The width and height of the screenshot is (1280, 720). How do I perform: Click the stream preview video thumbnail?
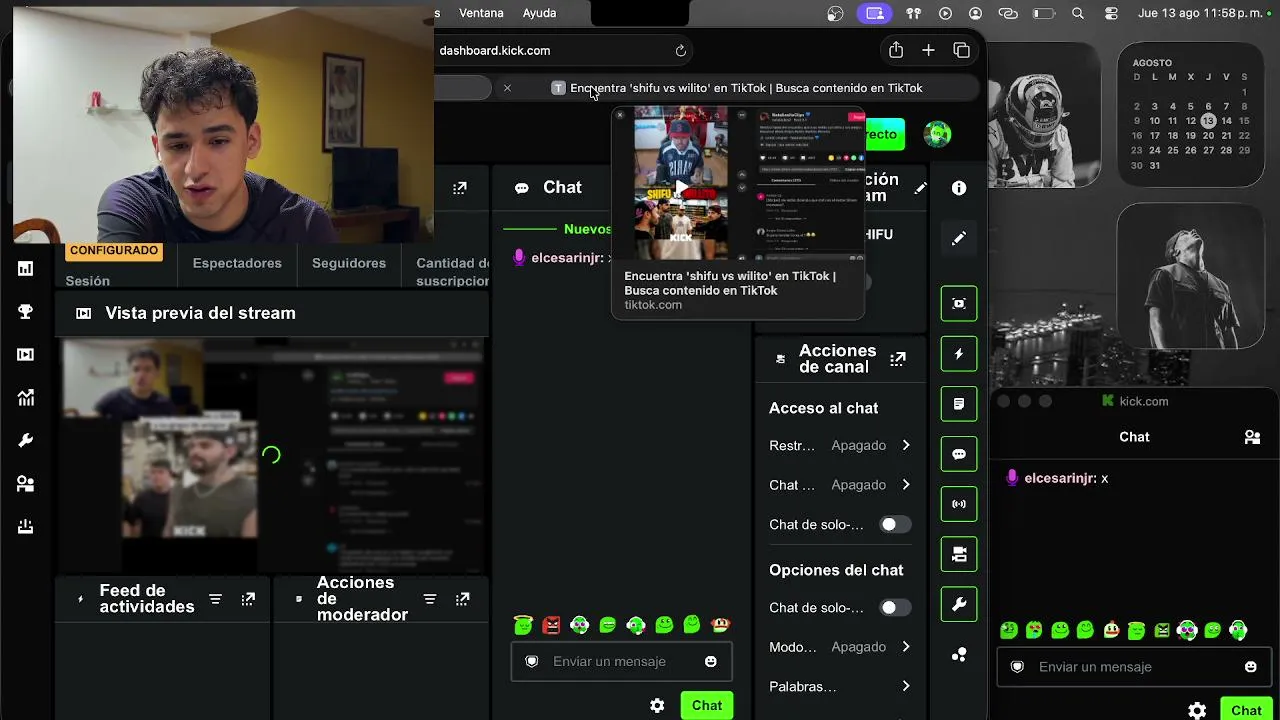pyautogui.click(x=272, y=455)
